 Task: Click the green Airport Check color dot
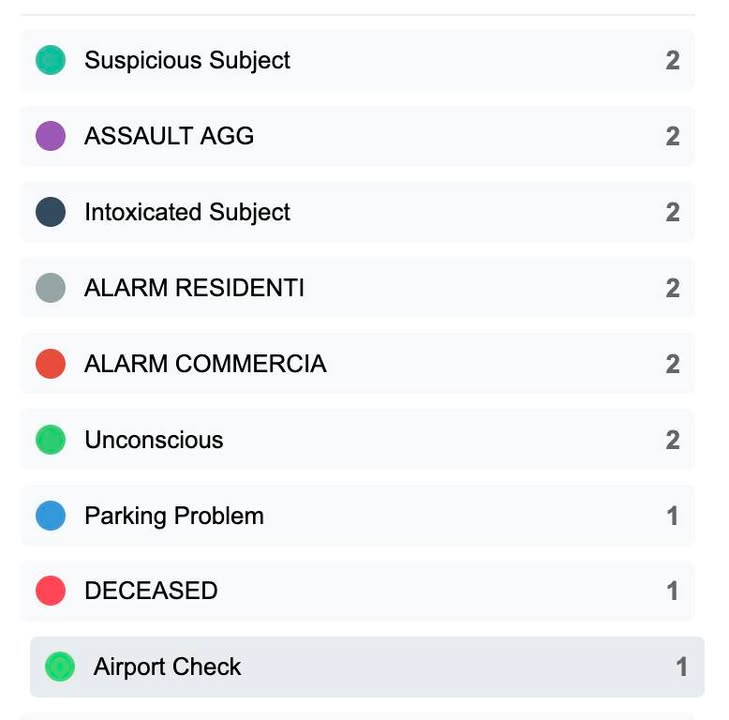[60, 667]
